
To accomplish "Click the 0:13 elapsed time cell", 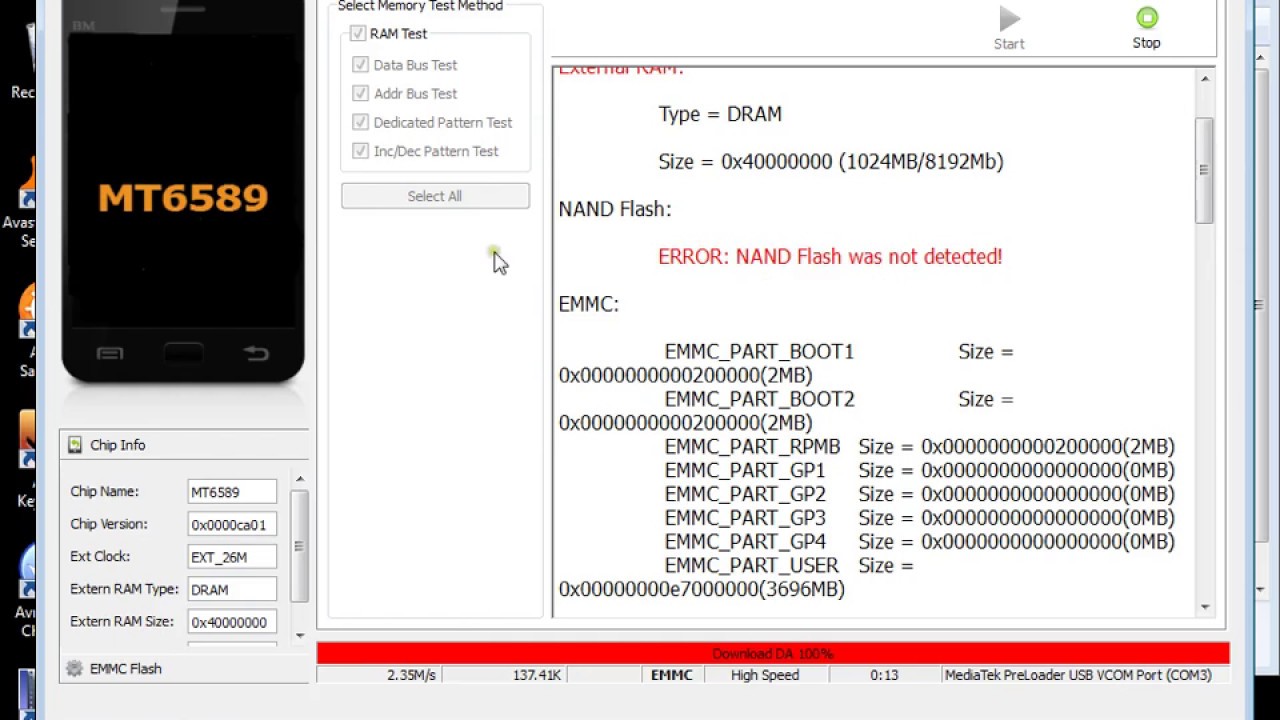I will [x=884, y=675].
